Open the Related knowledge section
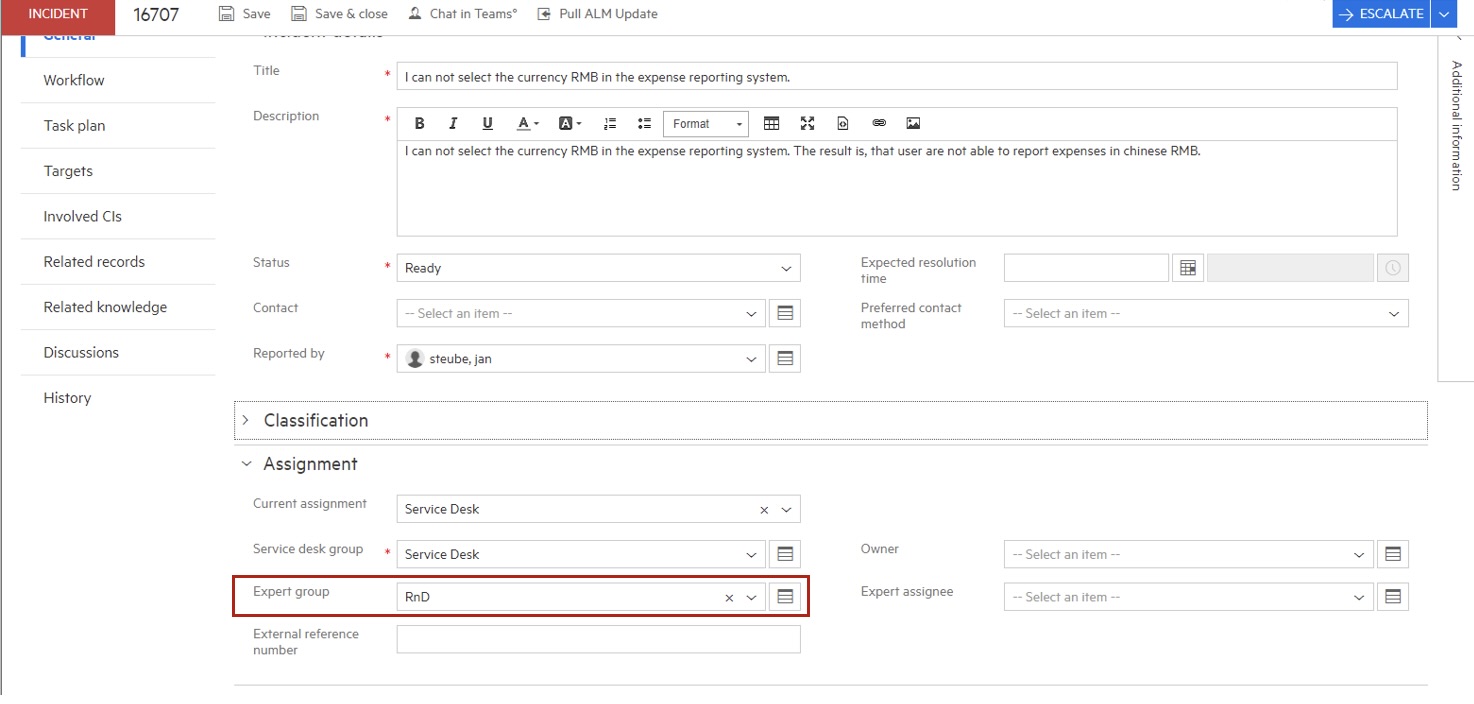This screenshot has width=1474, height=704. click(104, 307)
